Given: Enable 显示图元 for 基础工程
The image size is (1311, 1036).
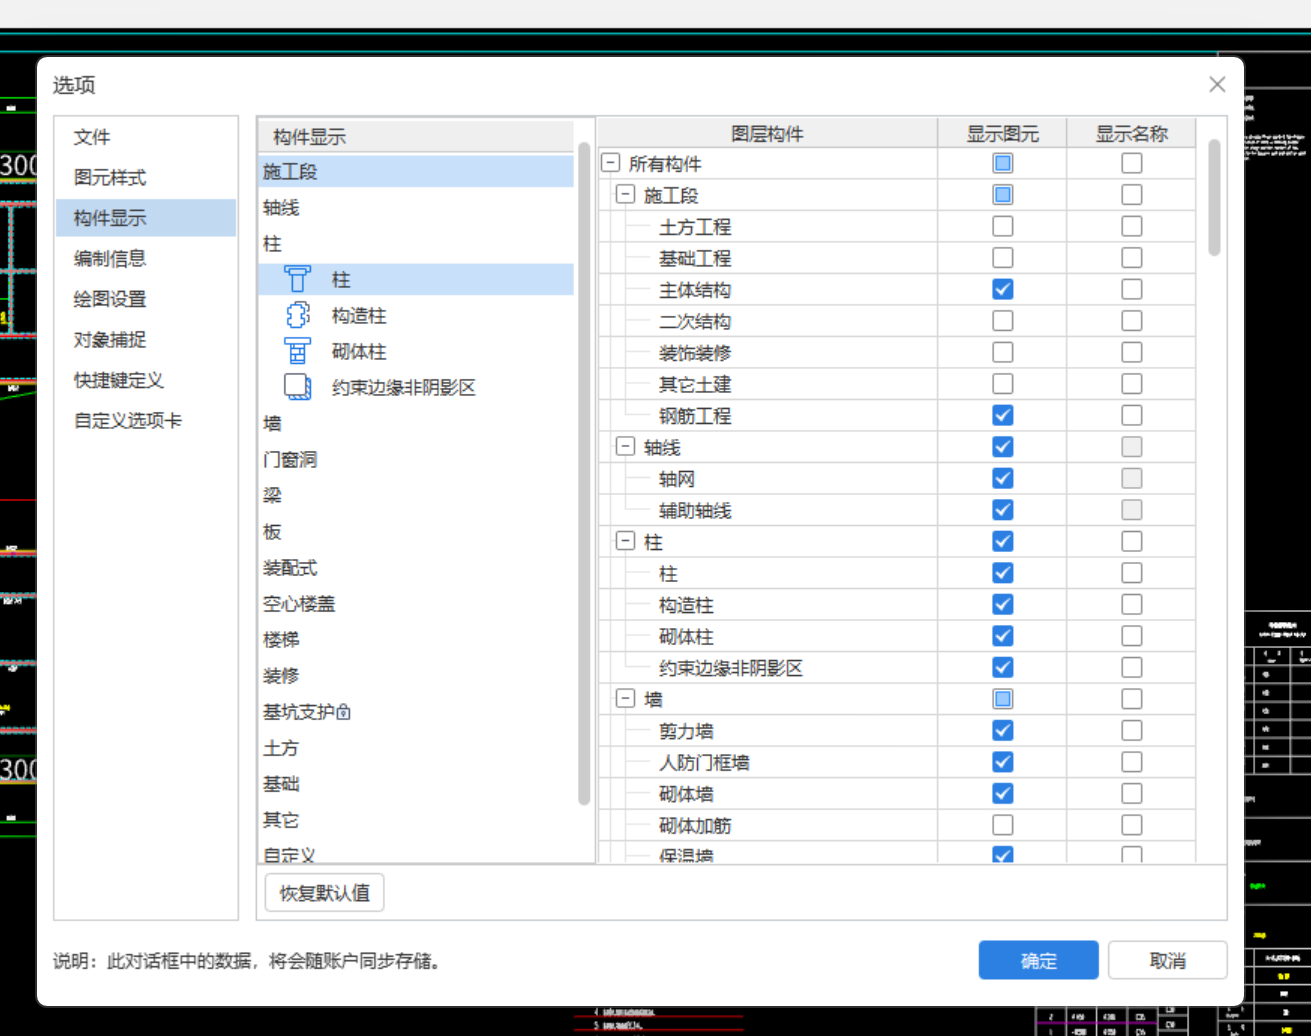Looking at the screenshot, I should click(1002, 258).
